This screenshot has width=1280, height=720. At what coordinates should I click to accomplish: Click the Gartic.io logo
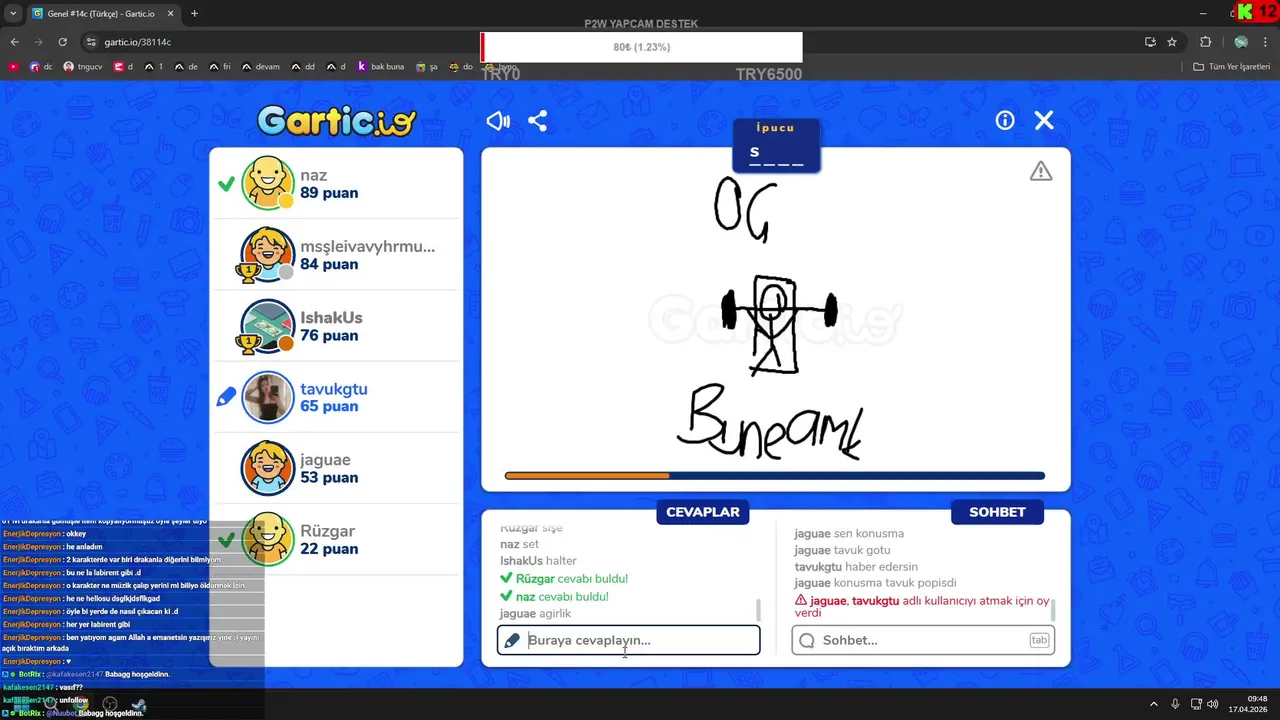336,121
